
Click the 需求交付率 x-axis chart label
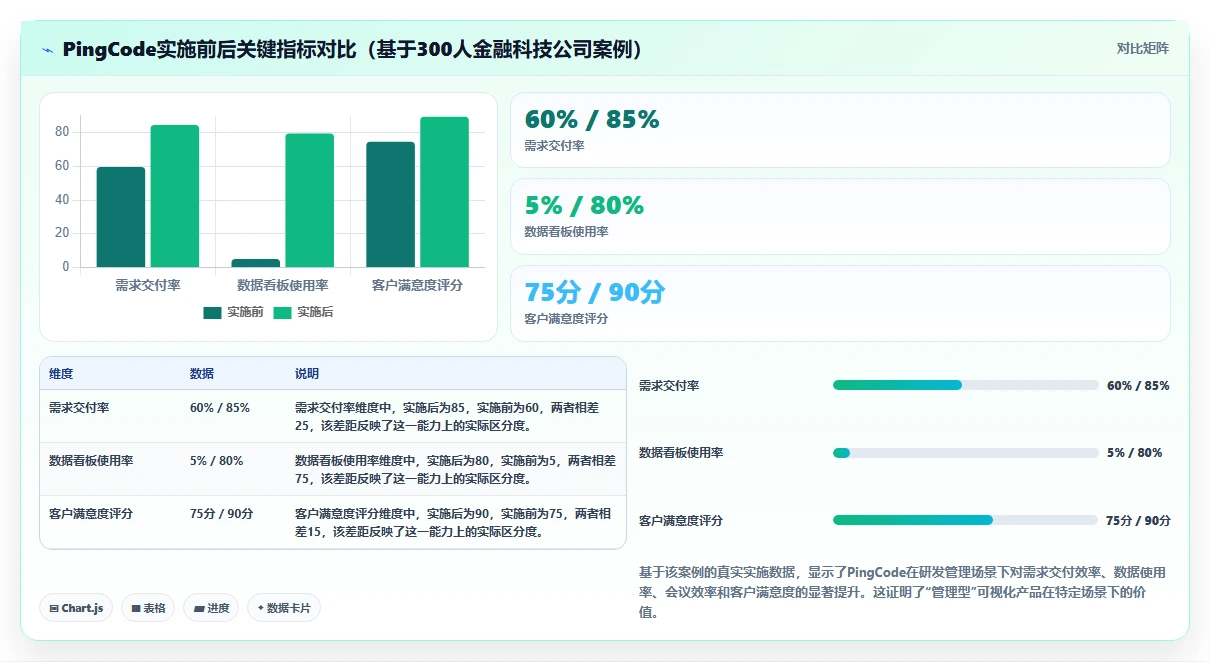tap(148, 285)
